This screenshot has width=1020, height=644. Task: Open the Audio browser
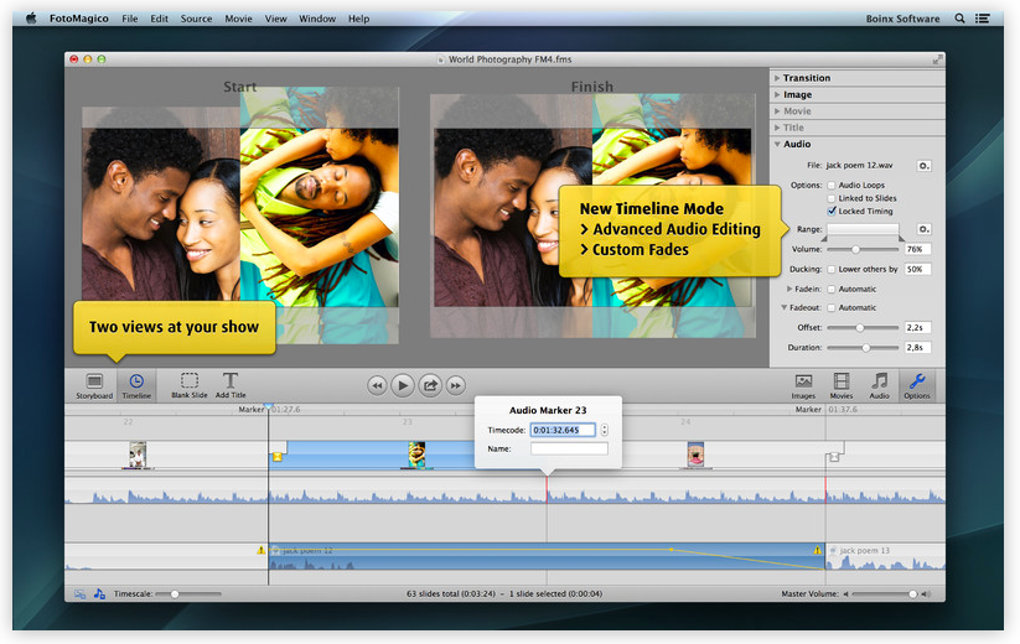pos(879,386)
